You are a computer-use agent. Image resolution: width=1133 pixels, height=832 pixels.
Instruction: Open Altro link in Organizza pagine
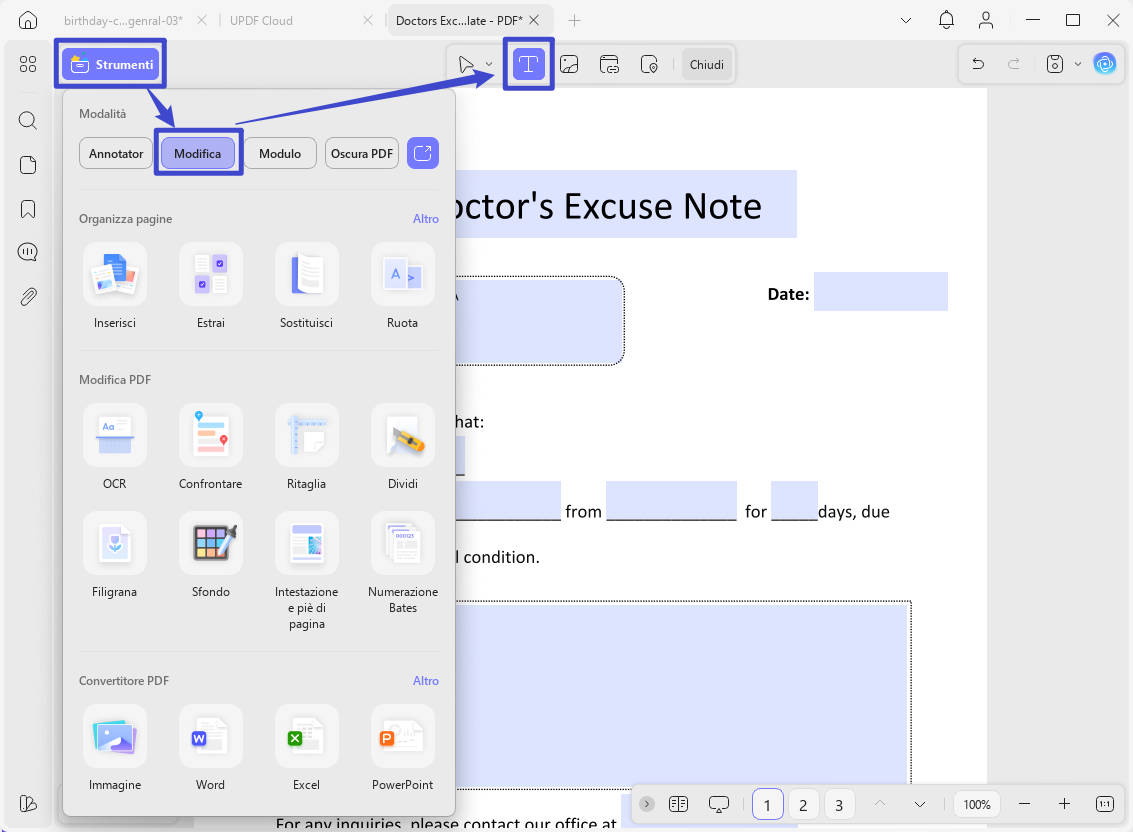pos(426,218)
